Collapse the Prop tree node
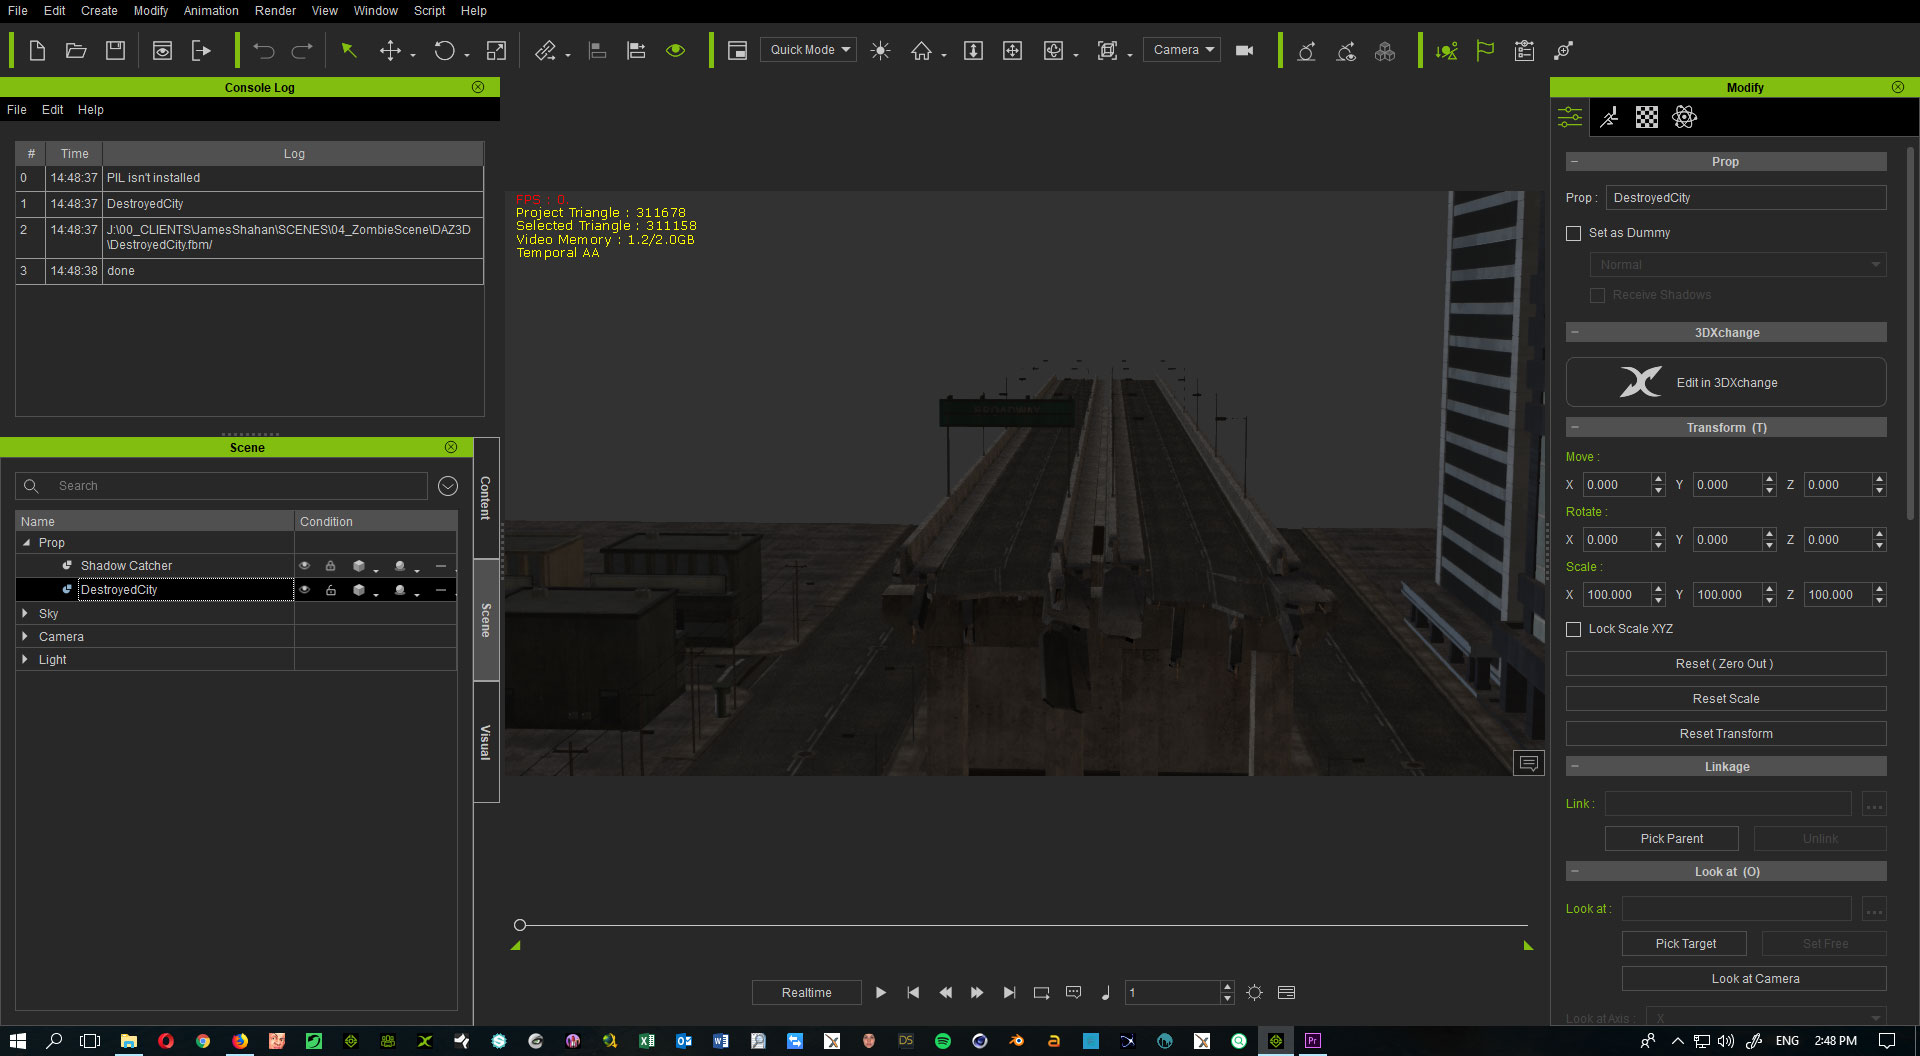This screenshot has height=1056, width=1920. 26,542
